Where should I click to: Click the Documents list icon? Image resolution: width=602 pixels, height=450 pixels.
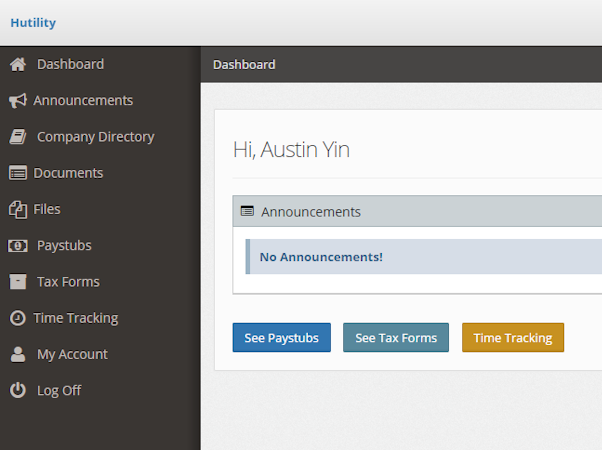click(x=17, y=173)
